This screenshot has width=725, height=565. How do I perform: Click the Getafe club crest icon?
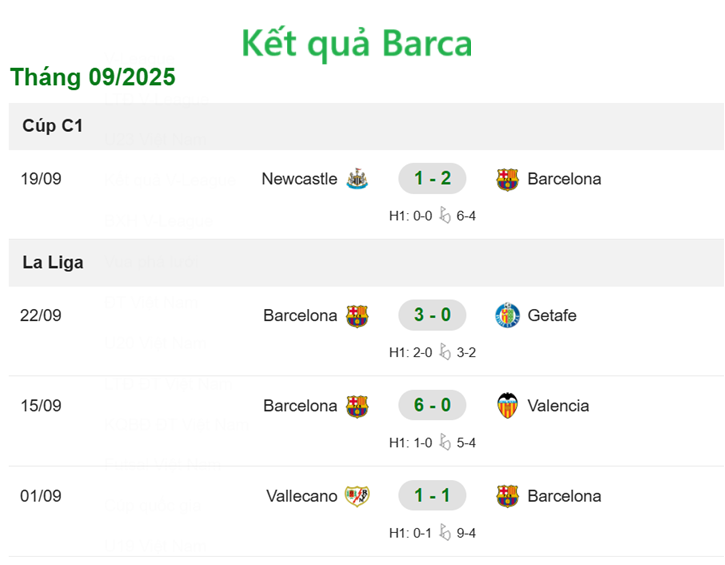(x=508, y=316)
